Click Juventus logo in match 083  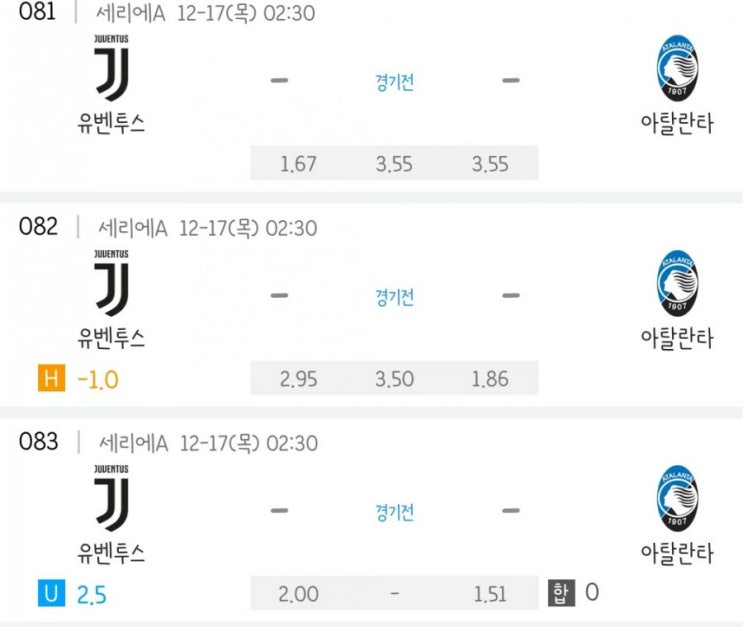click(111, 505)
